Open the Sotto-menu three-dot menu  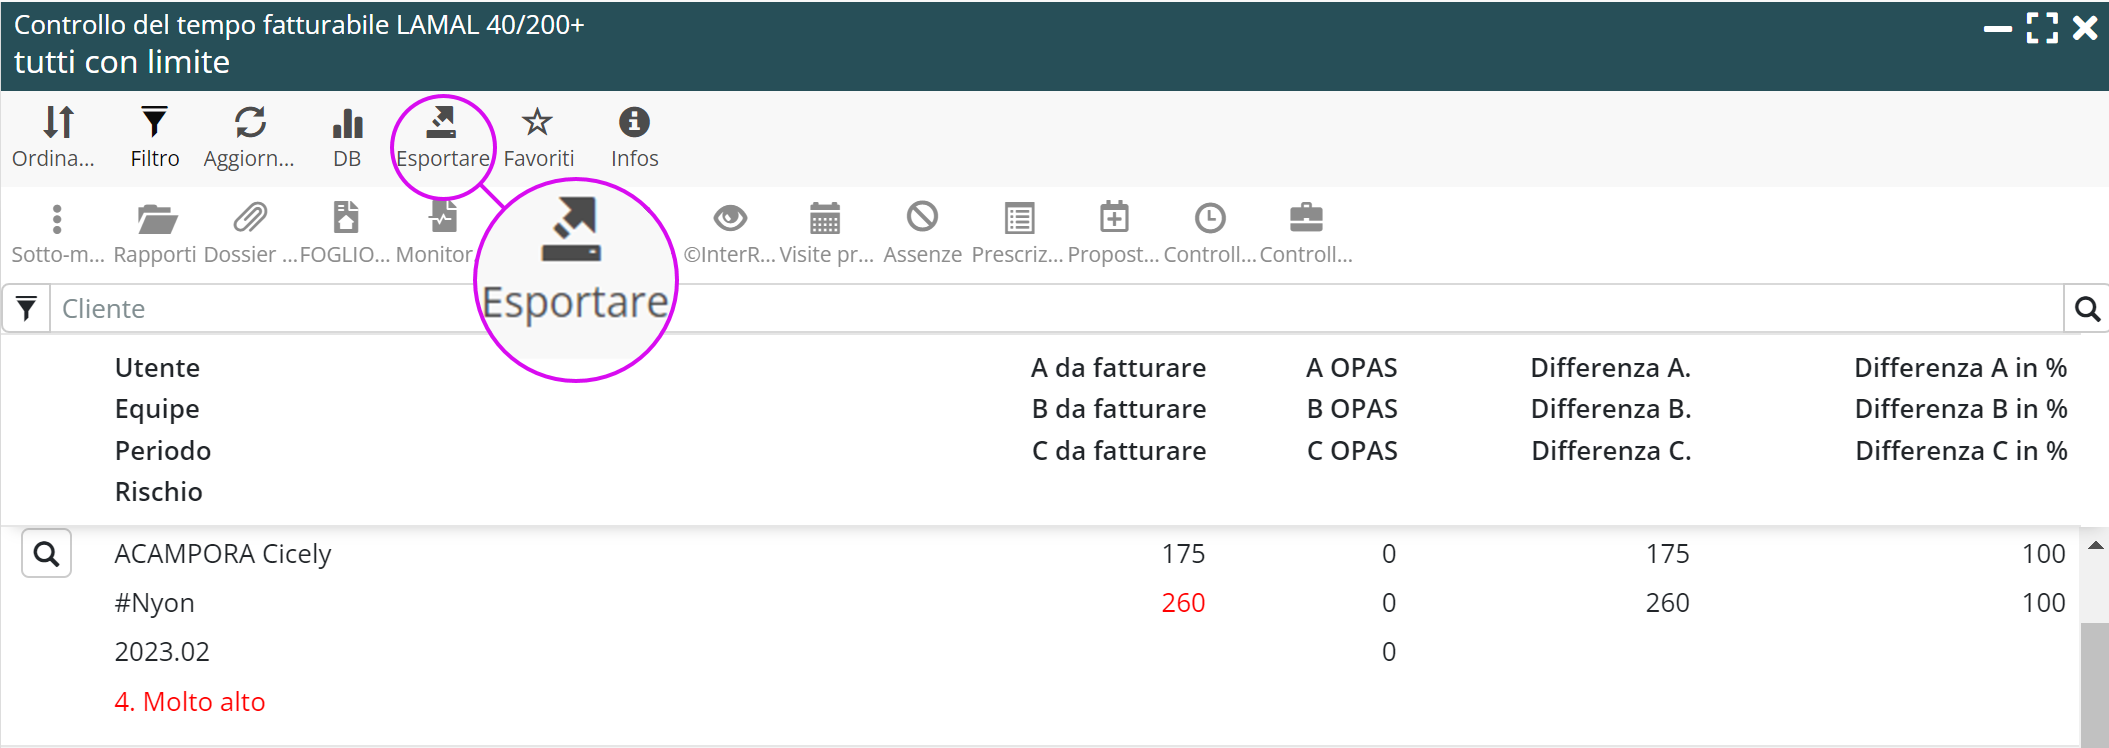57,219
